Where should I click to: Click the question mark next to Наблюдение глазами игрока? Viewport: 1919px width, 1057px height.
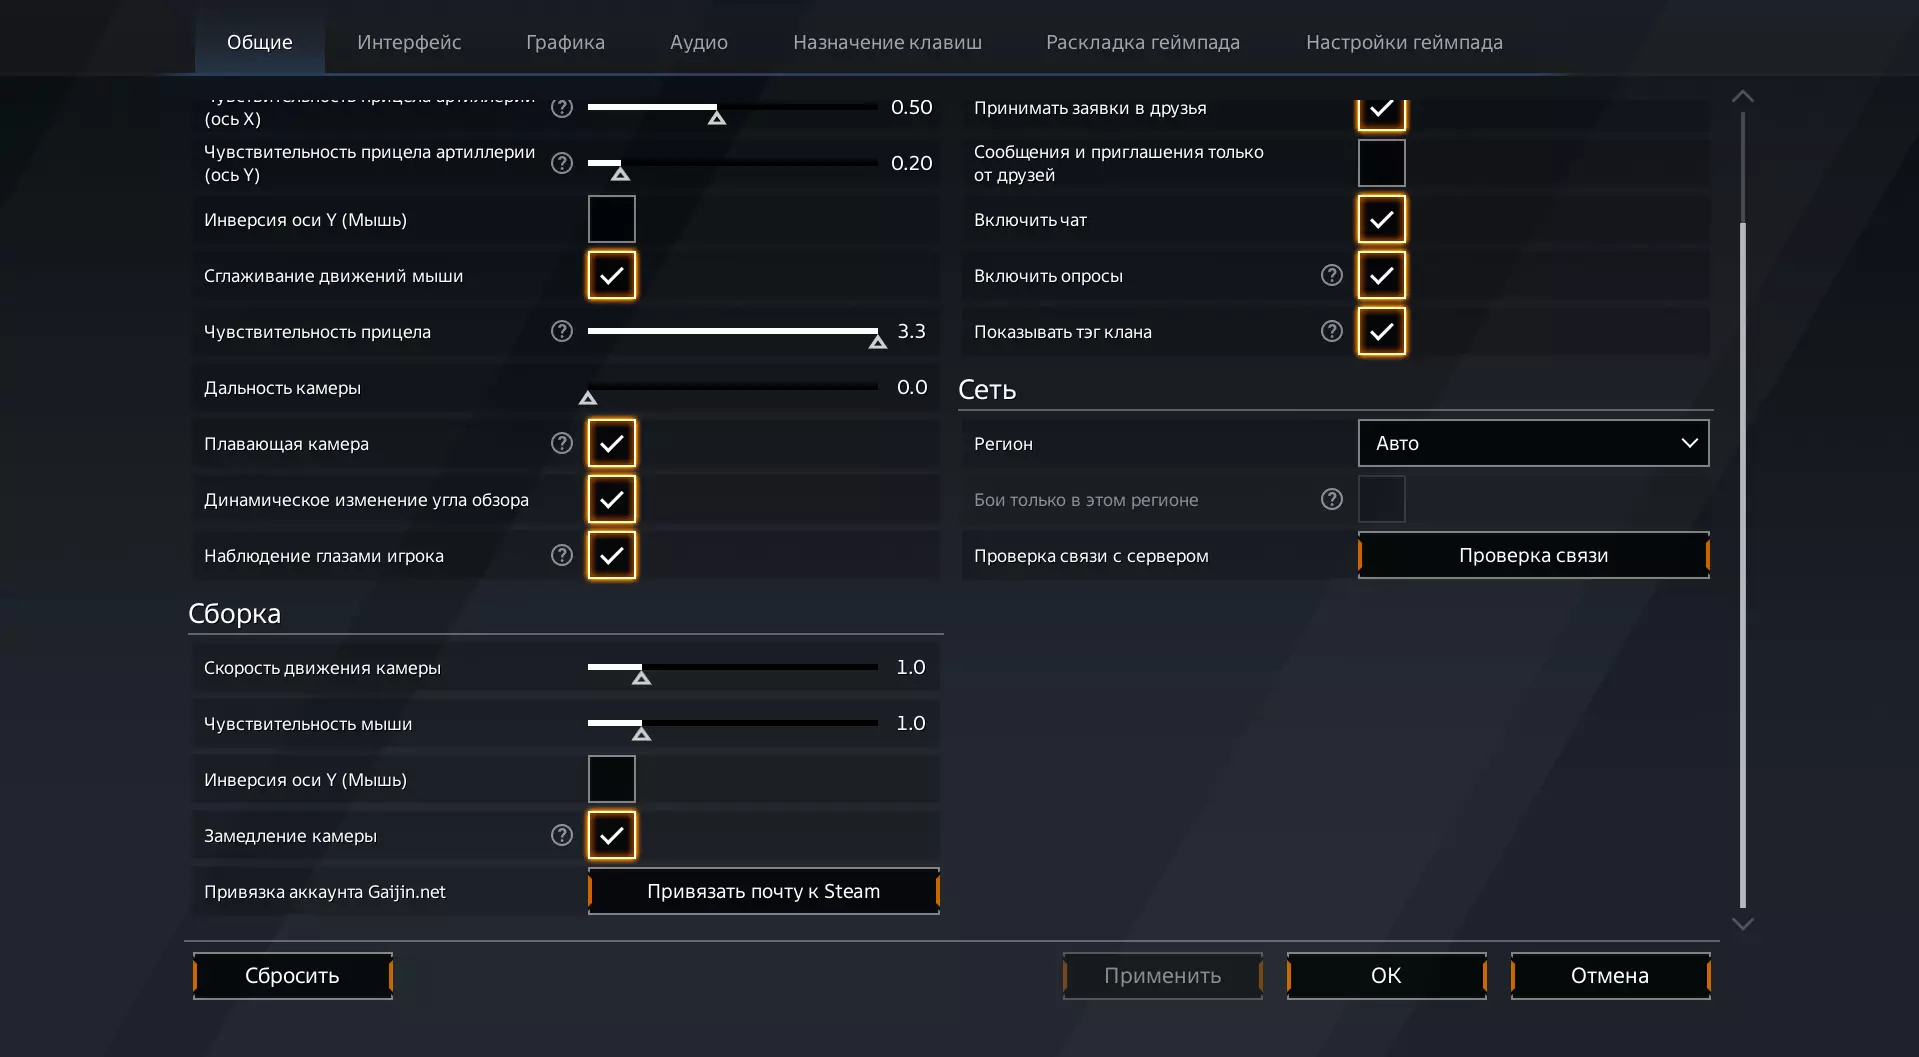pyautogui.click(x=562, y=555)
